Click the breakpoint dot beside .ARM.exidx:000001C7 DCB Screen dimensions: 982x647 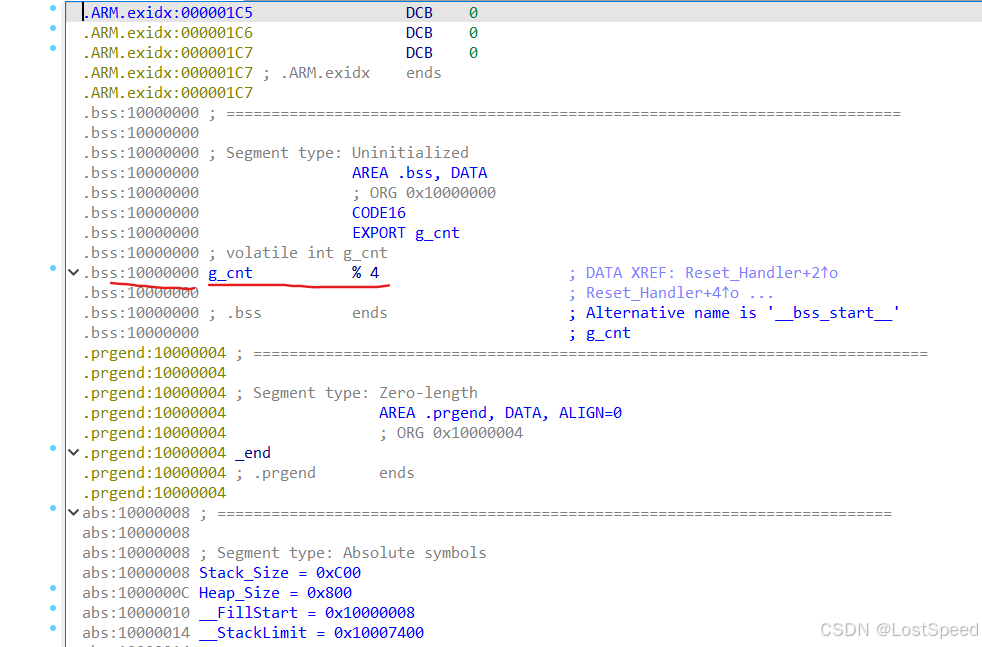(53, 48)
